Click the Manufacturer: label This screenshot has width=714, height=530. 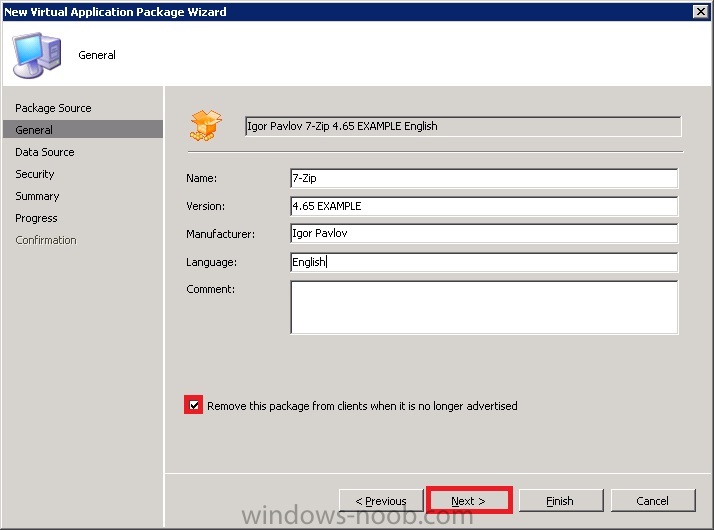pyautogui.click(x=220, y=234)
